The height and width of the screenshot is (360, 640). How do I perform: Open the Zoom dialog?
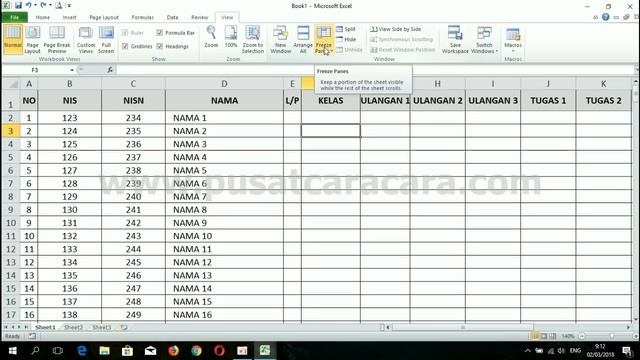[x=211, y=37]
